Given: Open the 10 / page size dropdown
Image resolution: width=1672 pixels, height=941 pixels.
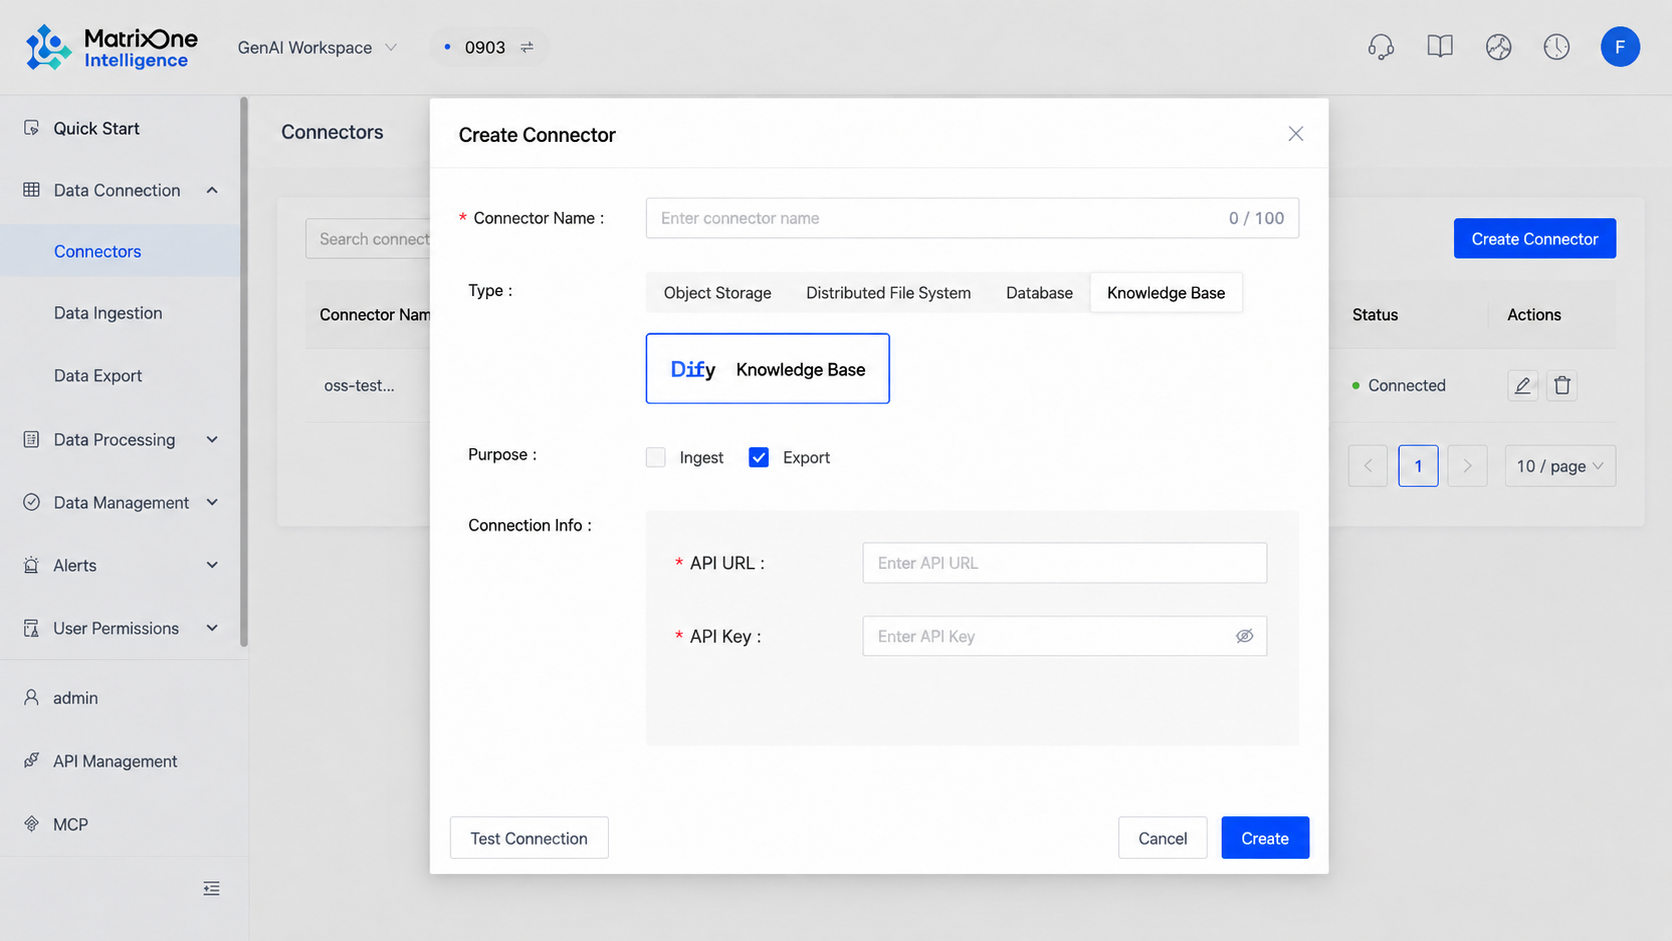Looking at the screenshot, I should point(1560,466).
